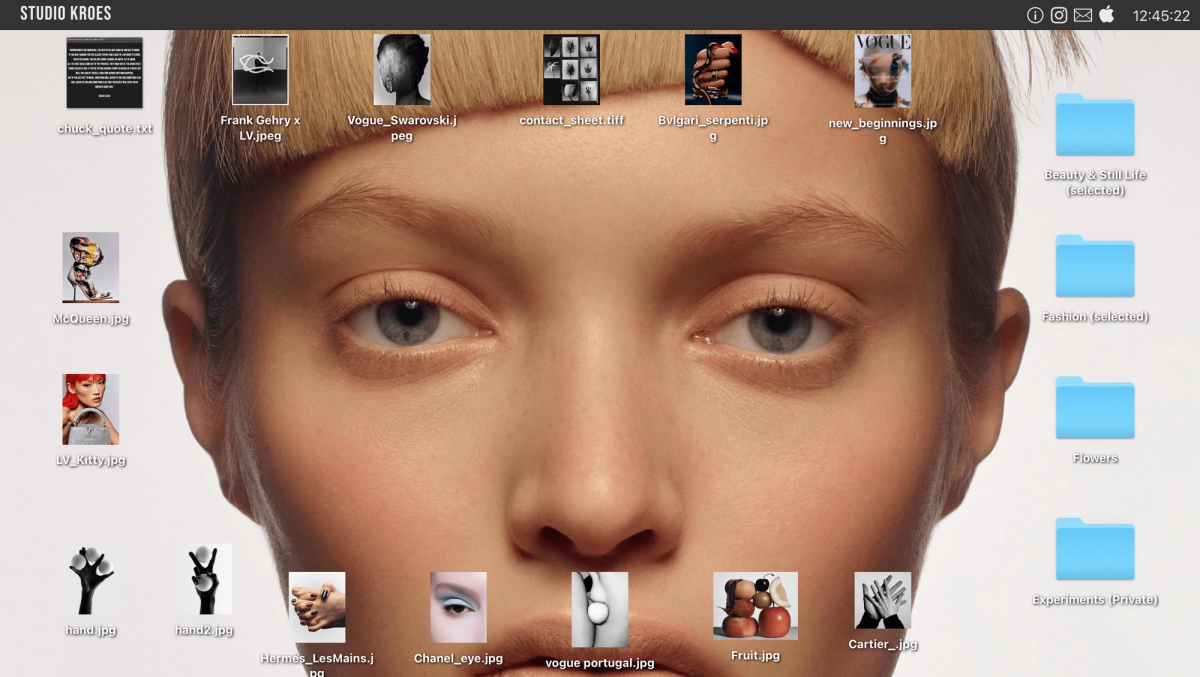The height and width of the screenshot is (677, 1200).
Task: Select contact_sheet.tiff file
Action: (571, 70)
